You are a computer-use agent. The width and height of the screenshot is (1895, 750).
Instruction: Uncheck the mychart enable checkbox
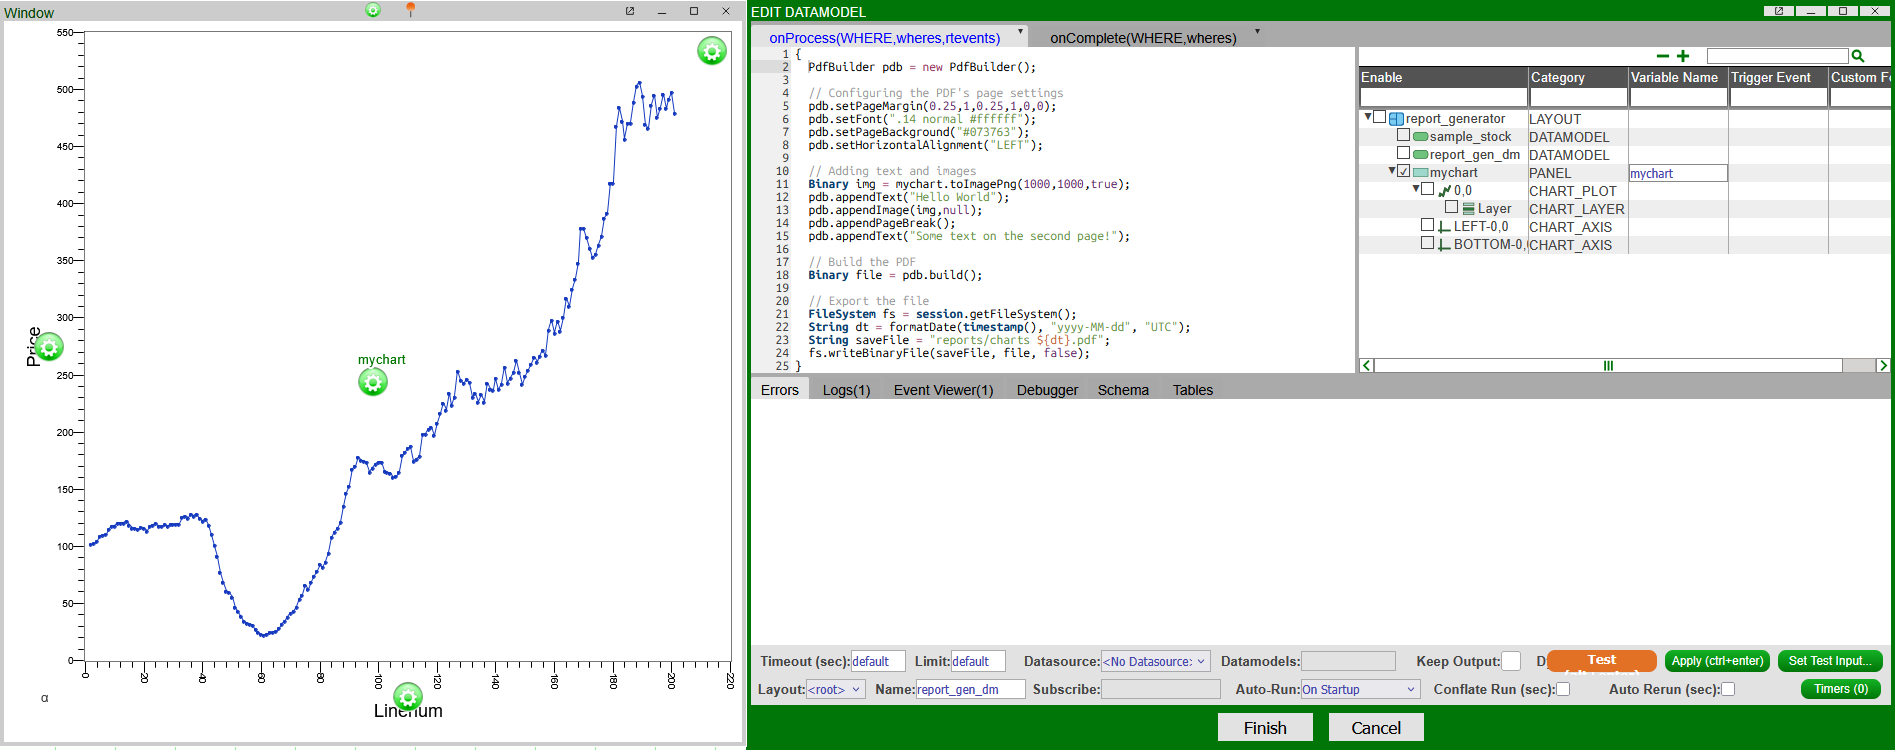1404,172
